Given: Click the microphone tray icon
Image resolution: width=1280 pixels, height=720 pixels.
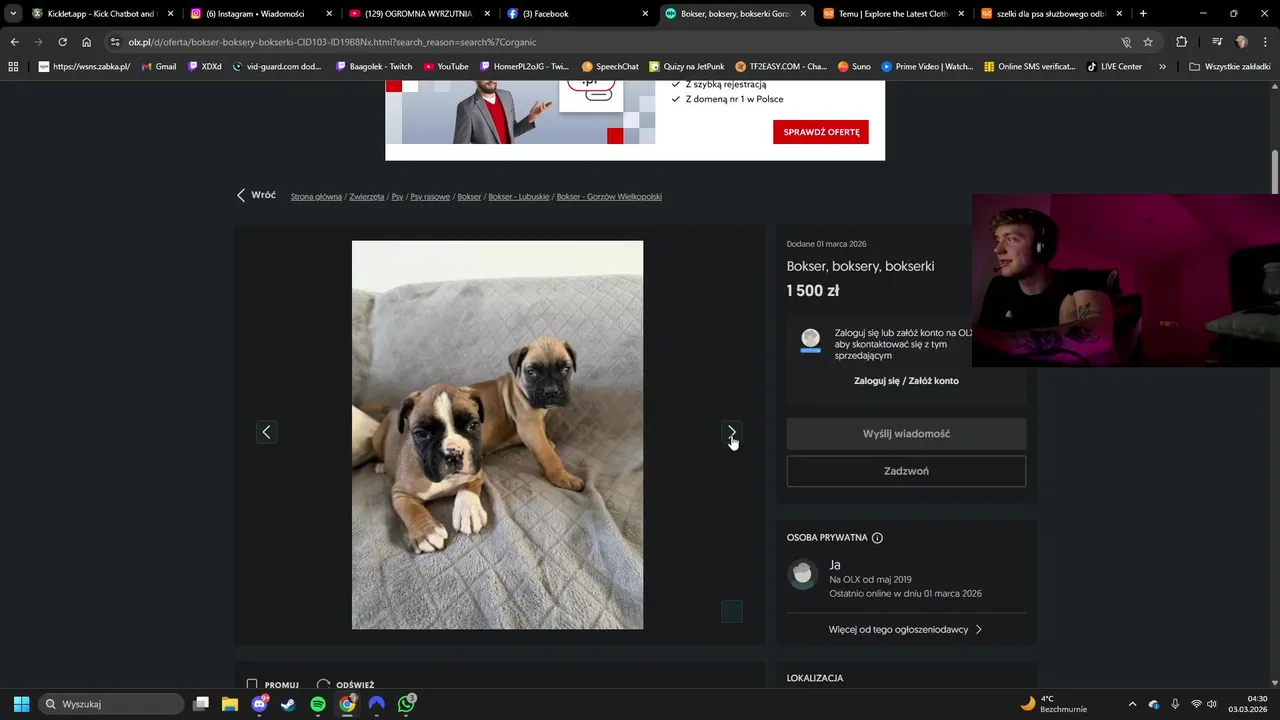Looking at the screenshot, I should click(x=1175, y=704).
